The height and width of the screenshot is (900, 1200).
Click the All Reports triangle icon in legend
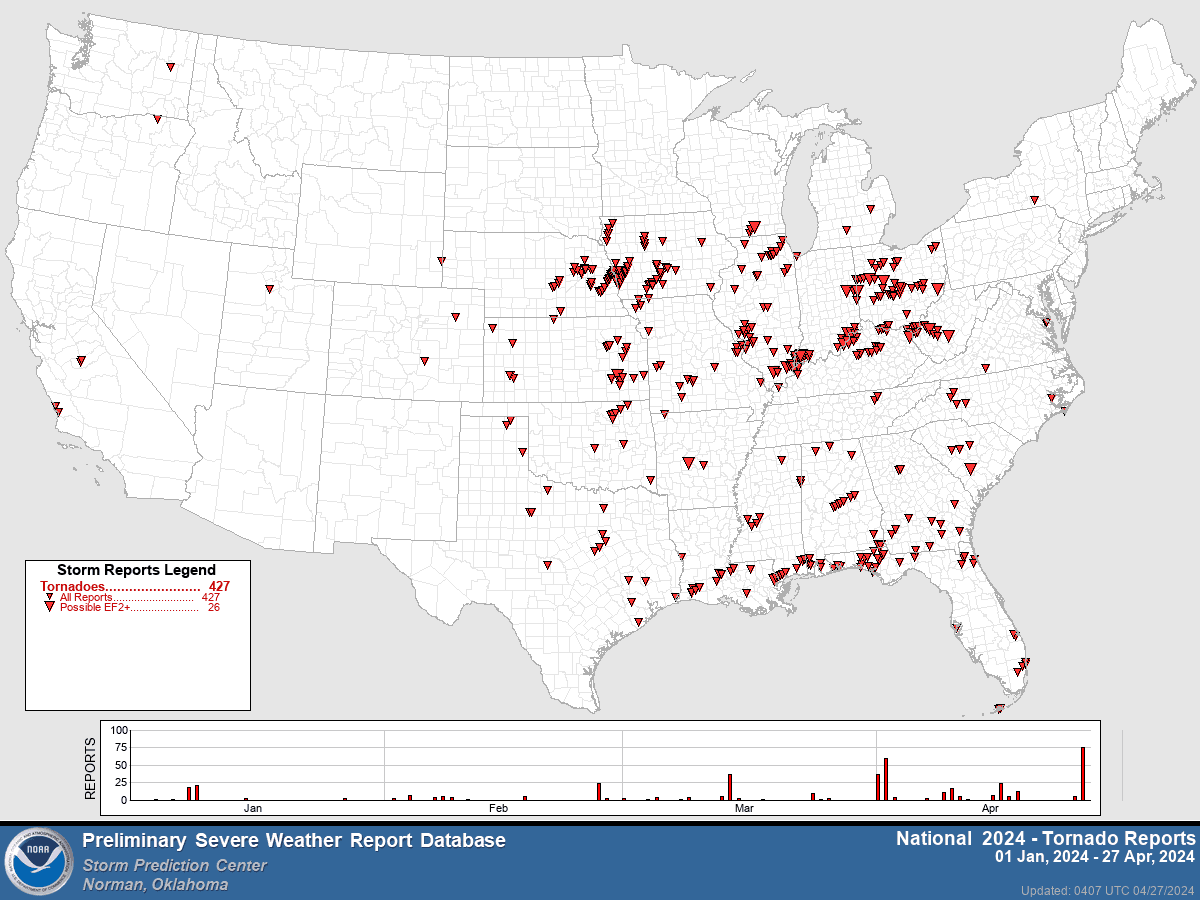[49, 597]
